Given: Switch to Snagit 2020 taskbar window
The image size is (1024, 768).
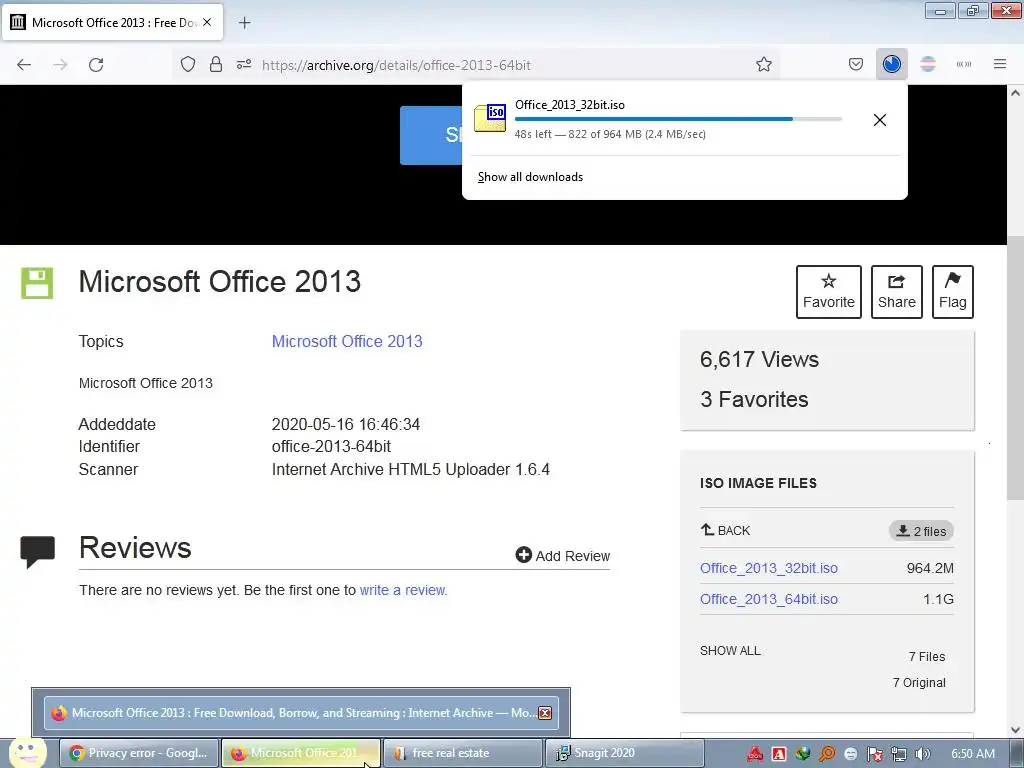Looking at the screenshot, I should [624, 753].
